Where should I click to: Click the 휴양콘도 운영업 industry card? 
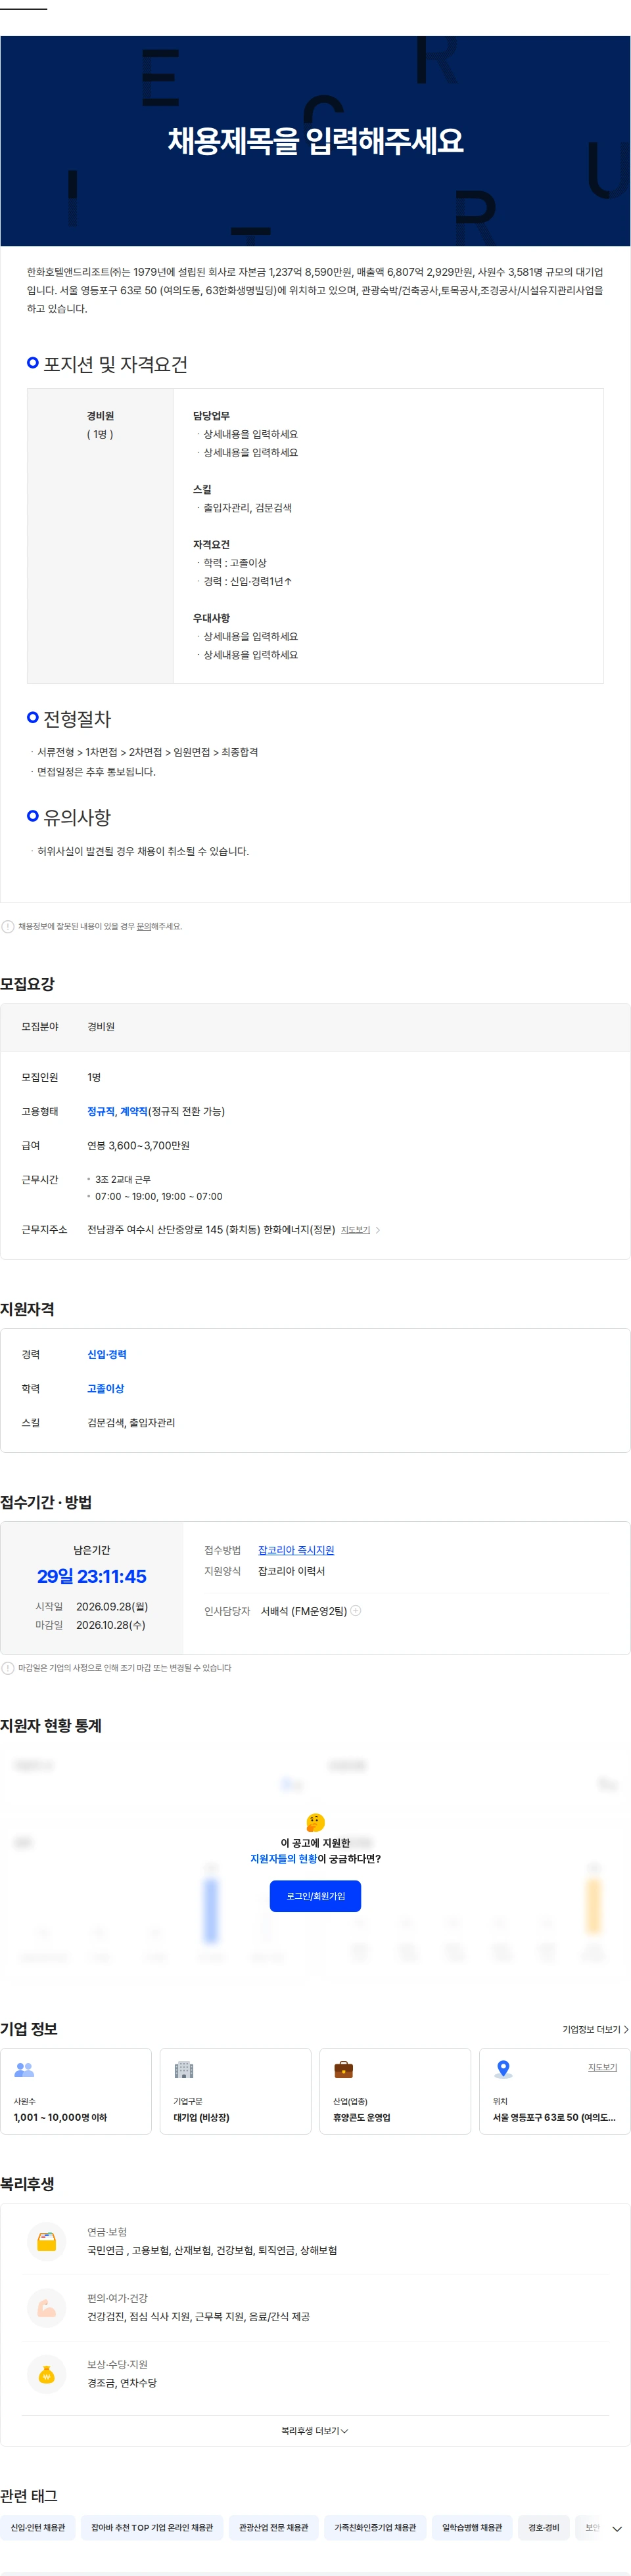pyautogui.click(x=395, y=2091)
